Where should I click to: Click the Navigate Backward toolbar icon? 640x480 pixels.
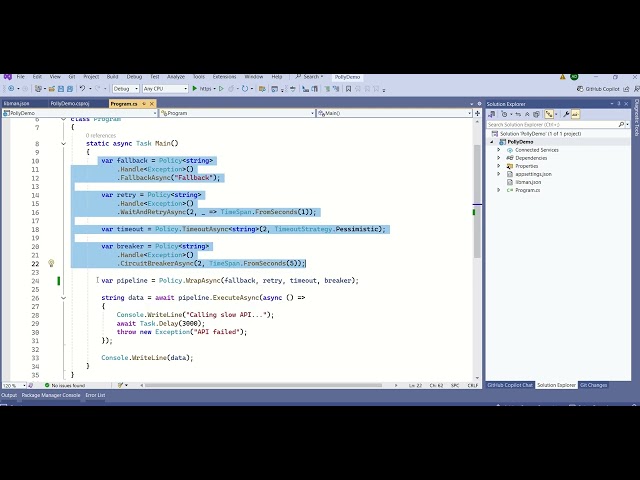click(11, 89)
